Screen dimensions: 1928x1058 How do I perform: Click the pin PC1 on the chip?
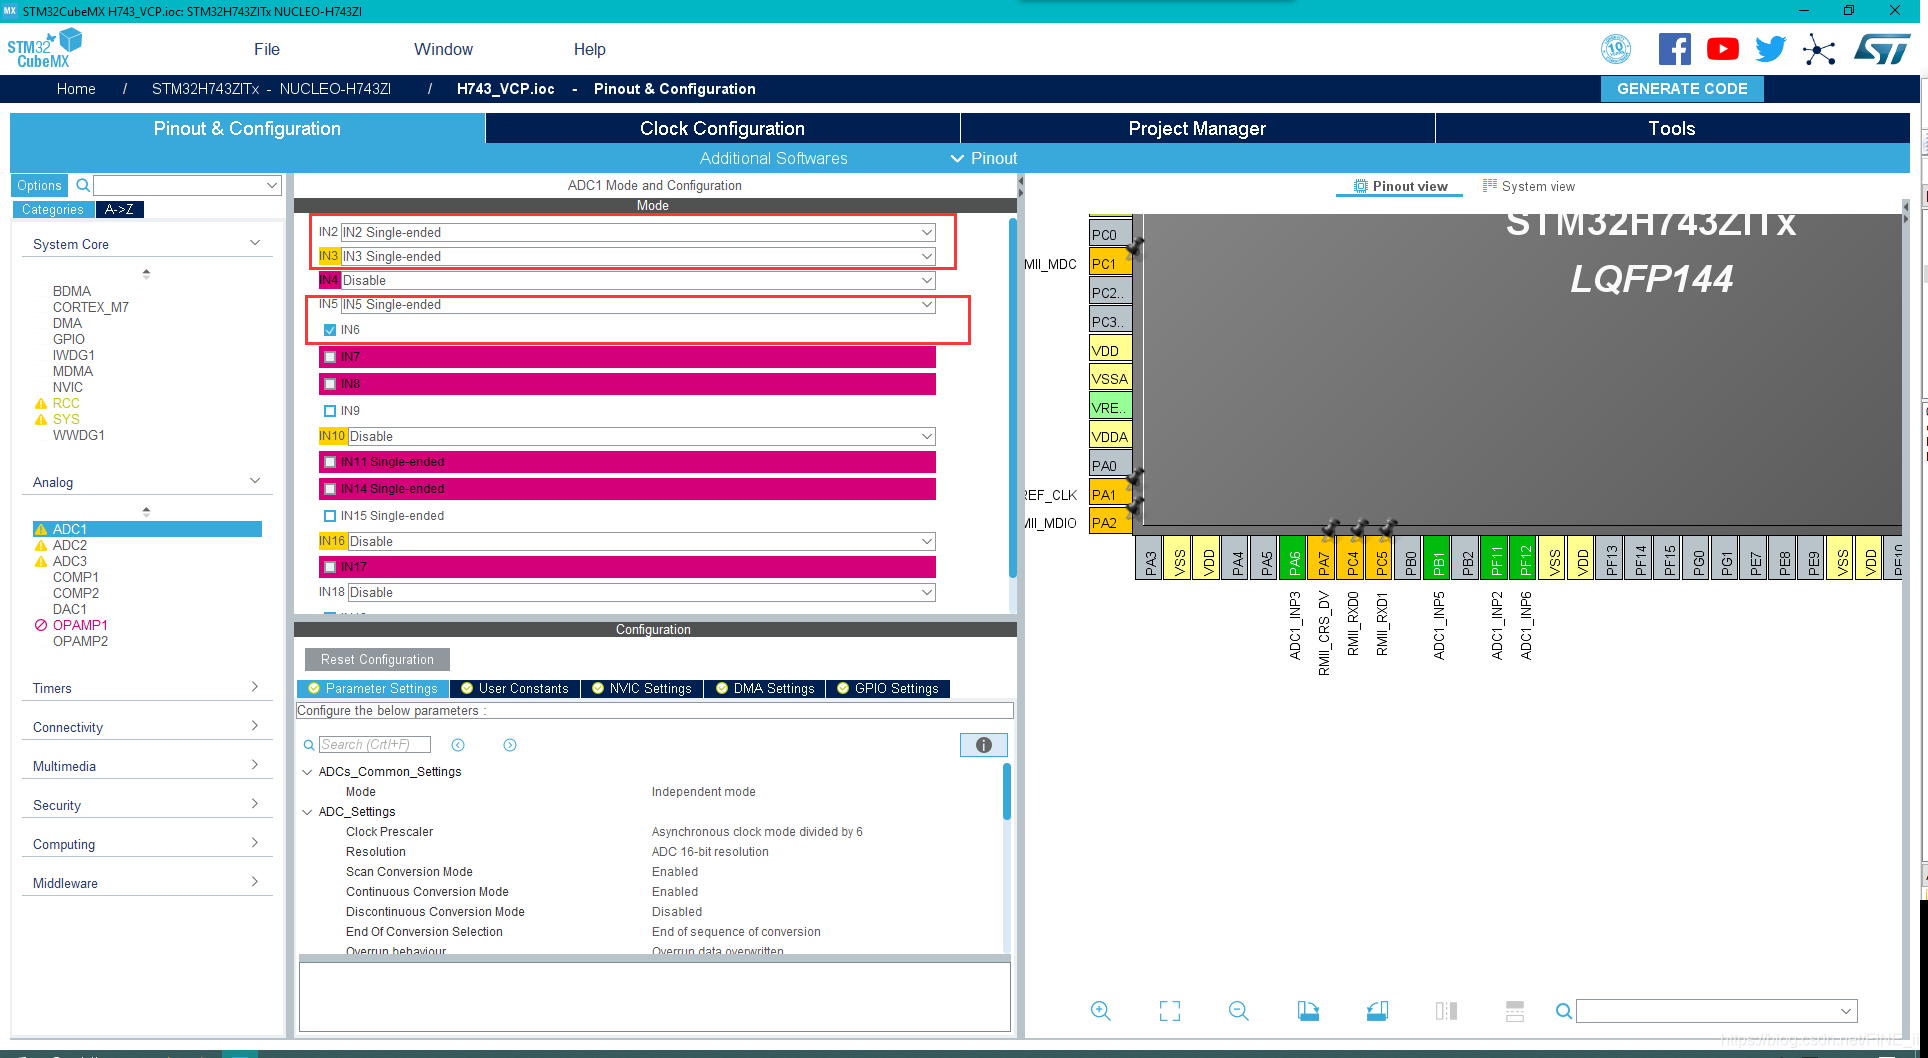pyautogui.click(x=1110, y=264)
